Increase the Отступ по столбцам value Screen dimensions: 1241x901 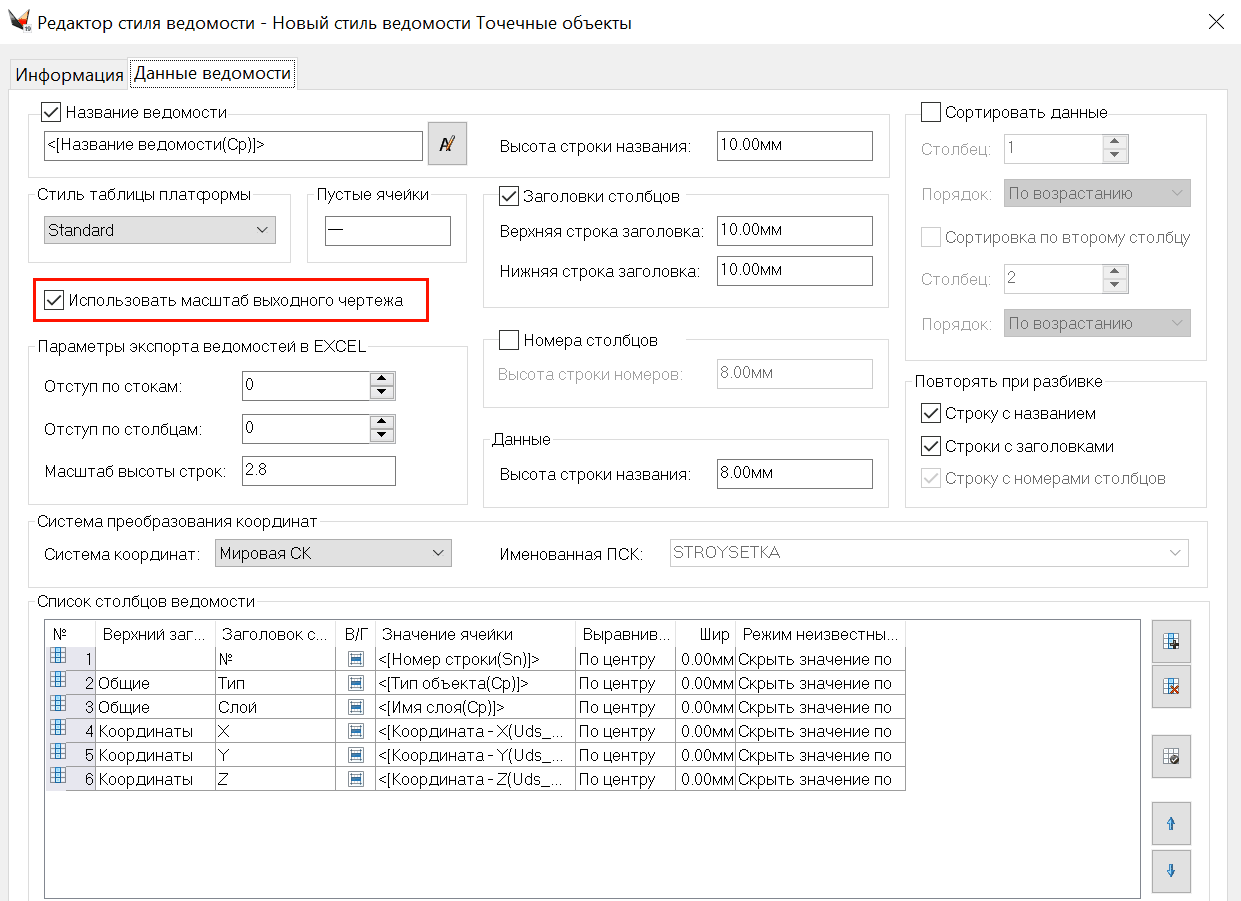tap(381, 422)
